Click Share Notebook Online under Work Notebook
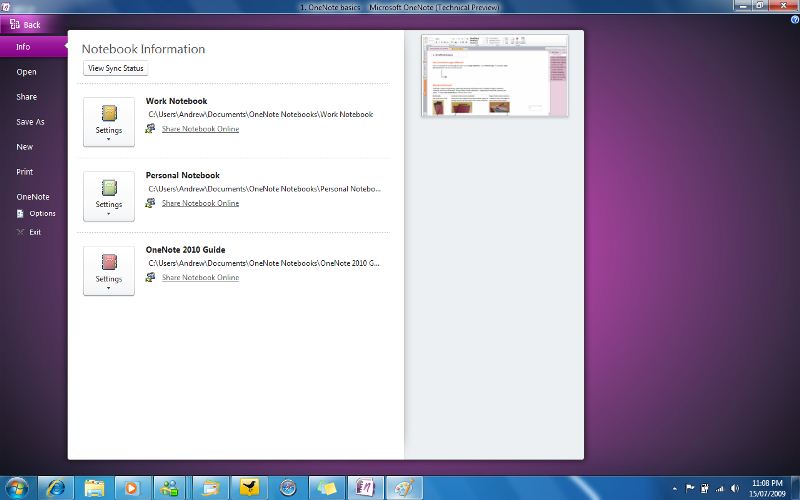This screenshot has height=500, width=800. coord(201,129)
